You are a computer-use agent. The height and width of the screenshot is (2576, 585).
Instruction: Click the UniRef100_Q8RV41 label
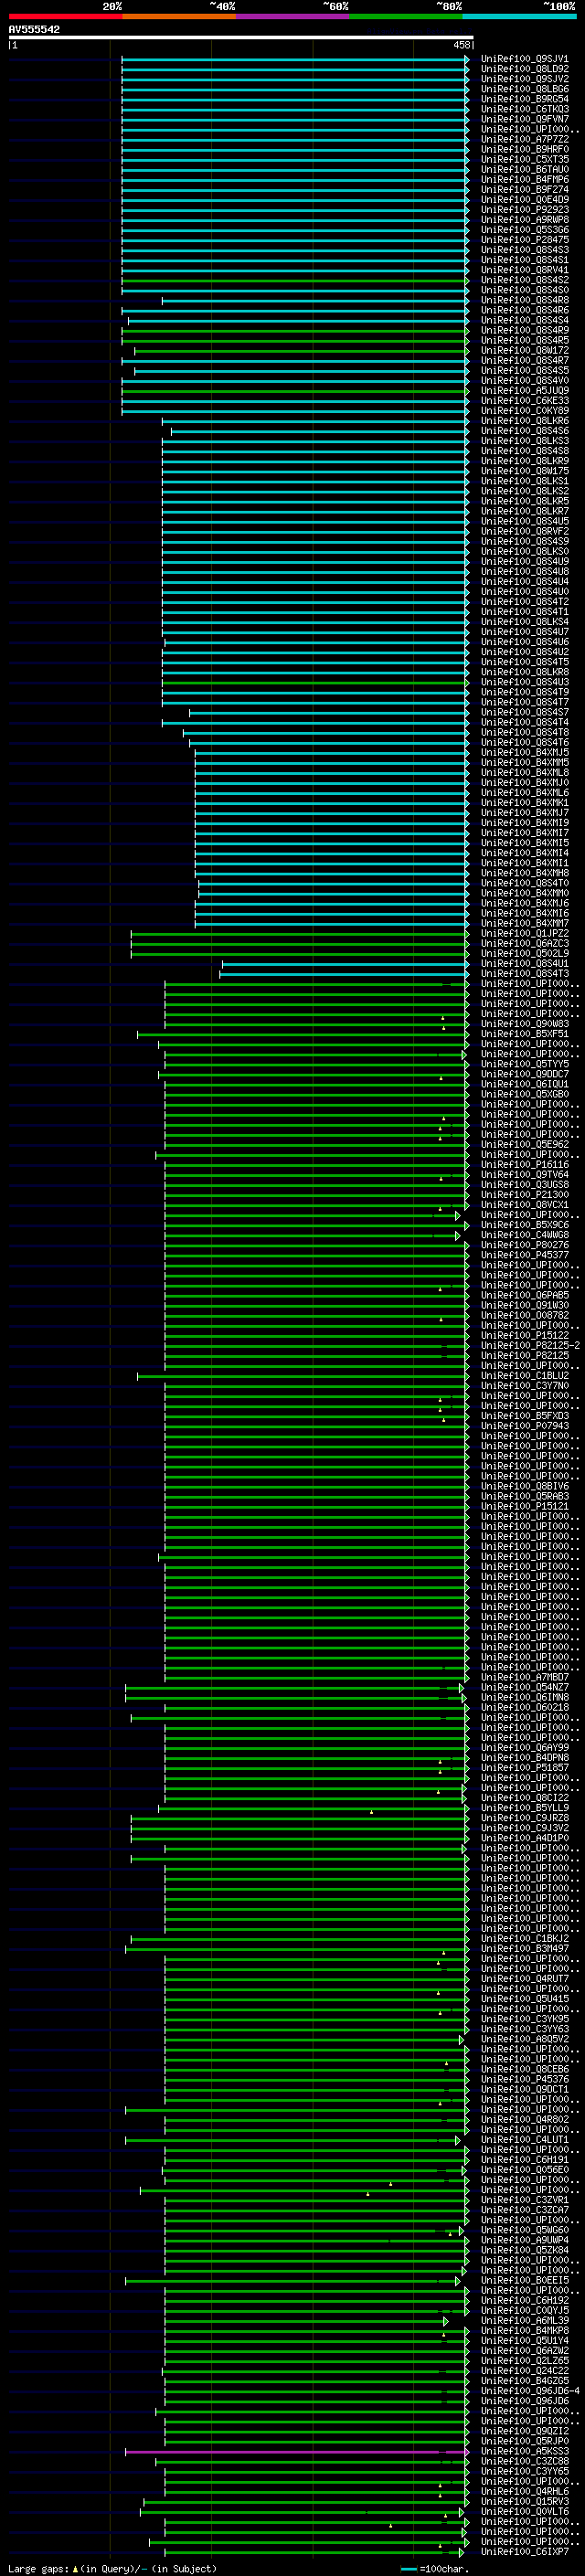point(524,270)
